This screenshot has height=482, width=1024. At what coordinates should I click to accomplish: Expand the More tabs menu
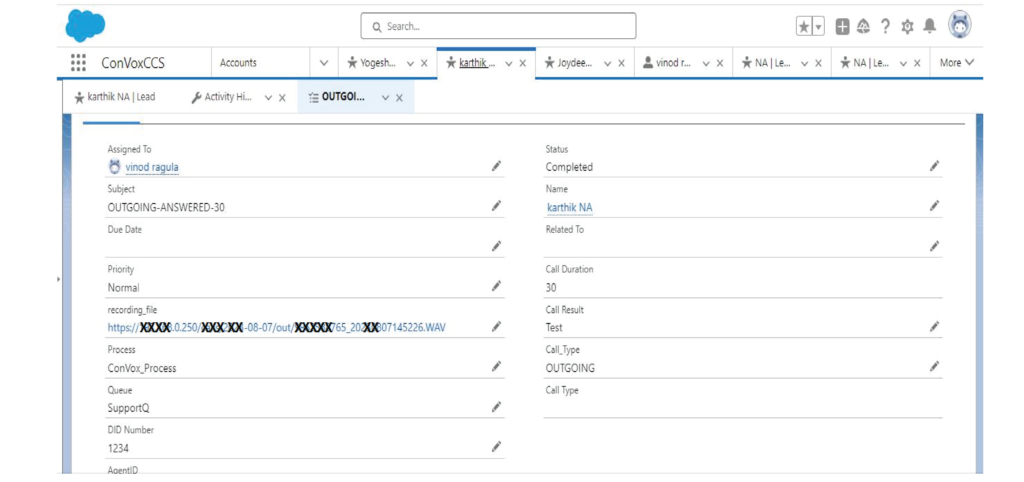957,63
